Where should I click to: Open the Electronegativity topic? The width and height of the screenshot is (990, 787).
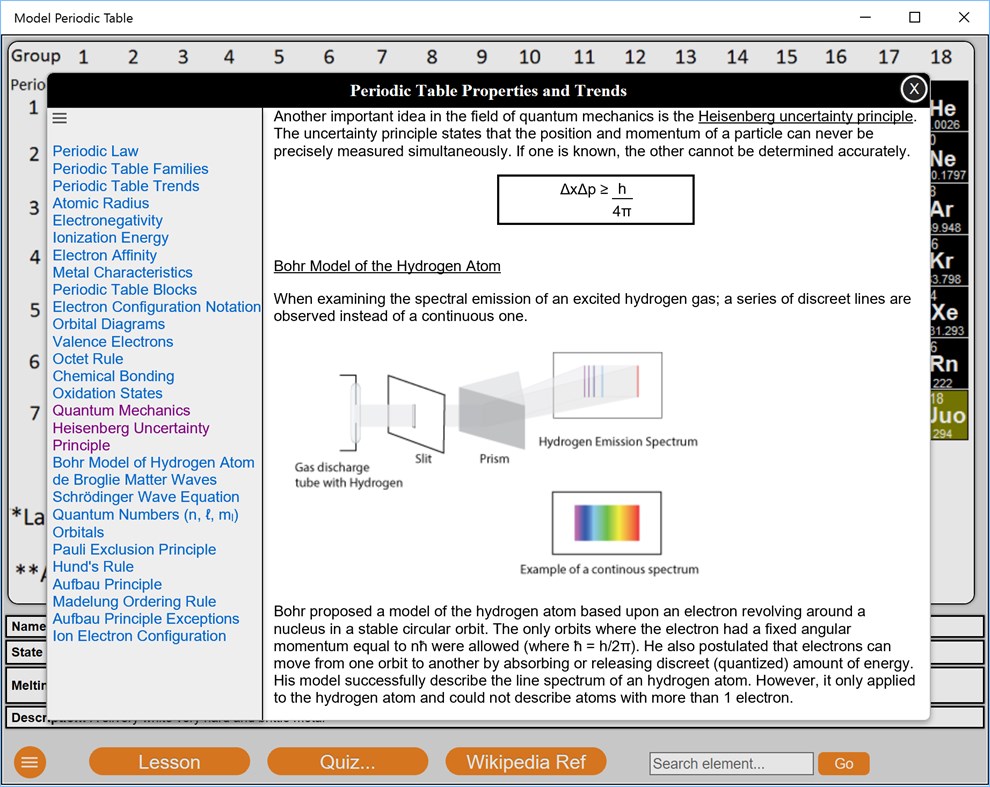tap(107, 220)
